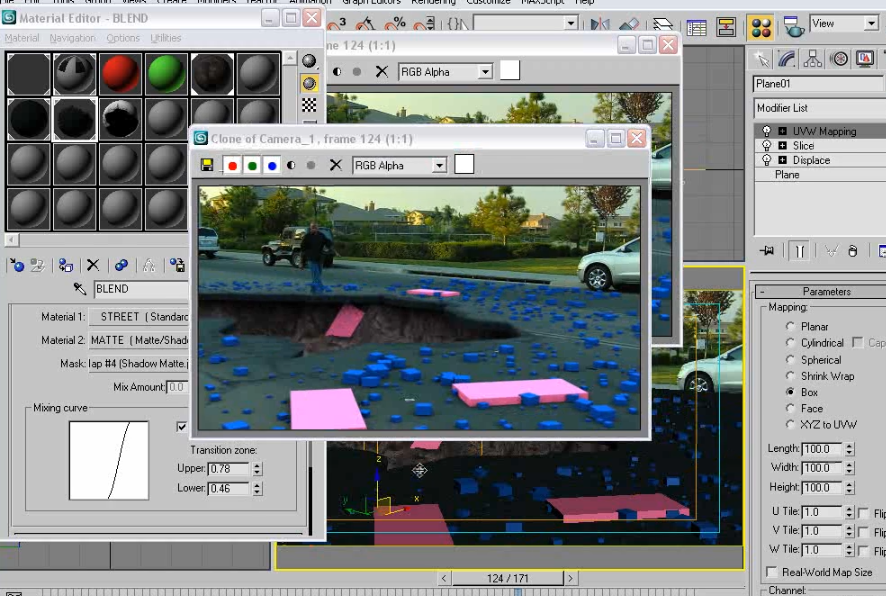Image resolution: width=886 pixels, height=596 pixels.
Task: Click the white color swatch in Clone window
Action: pos(464,164)
